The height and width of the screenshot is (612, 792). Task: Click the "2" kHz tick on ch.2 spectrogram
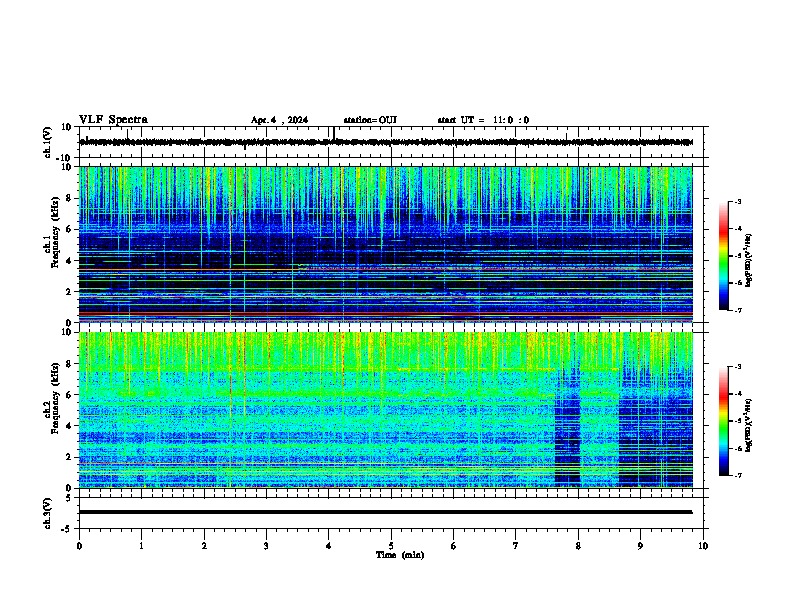pyautogui.click(x=69, y=457)
